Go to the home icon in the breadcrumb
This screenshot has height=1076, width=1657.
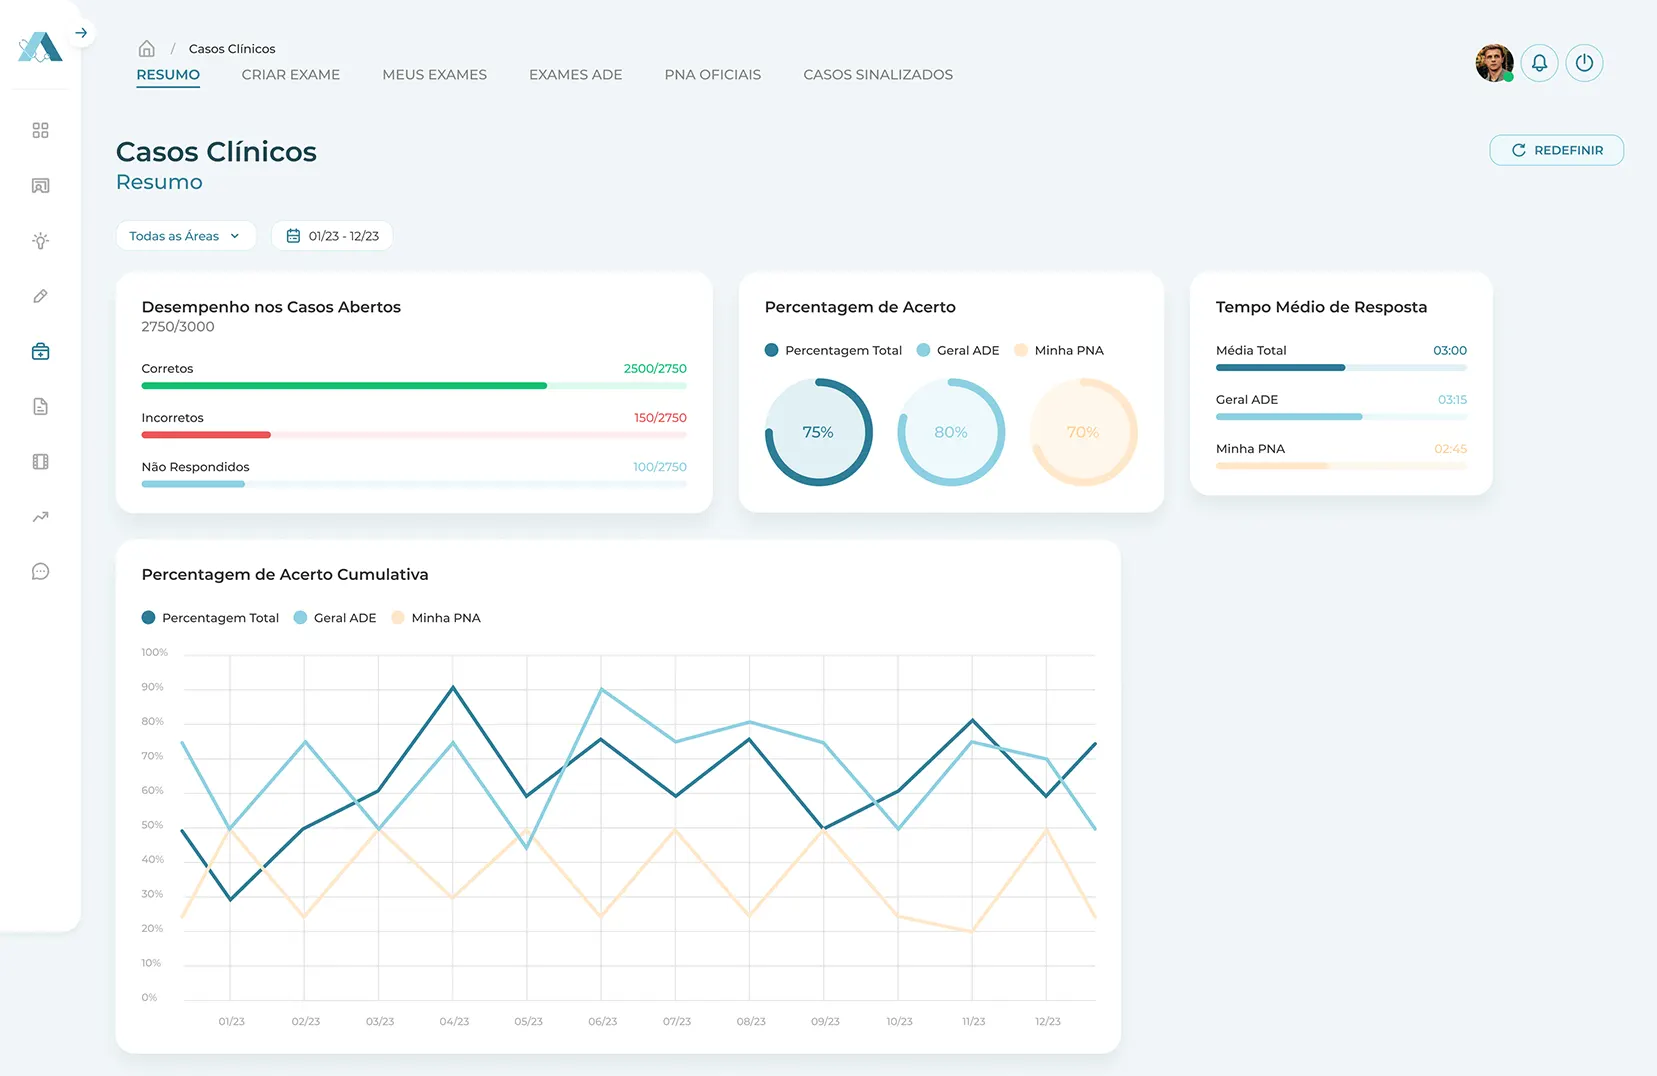(146, 48)
